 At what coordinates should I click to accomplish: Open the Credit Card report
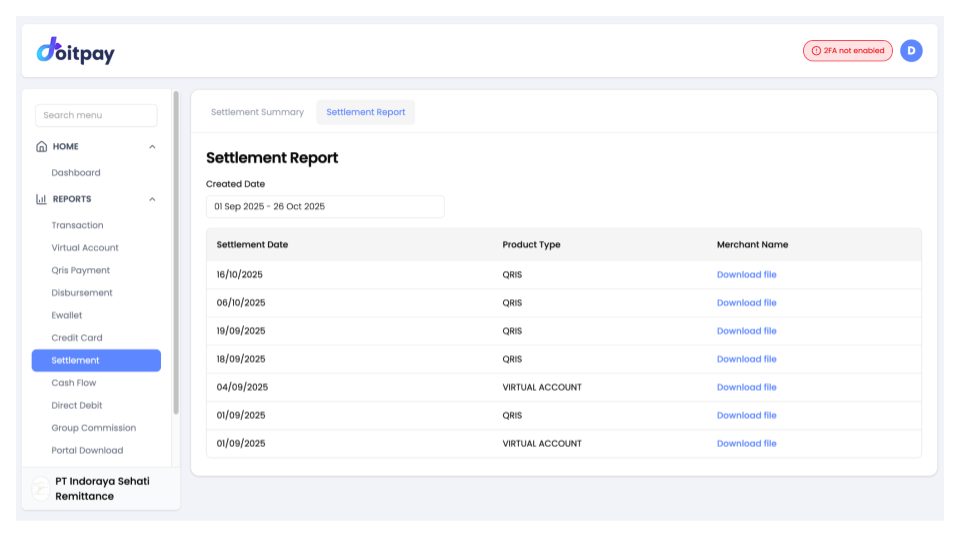point(77,338)
